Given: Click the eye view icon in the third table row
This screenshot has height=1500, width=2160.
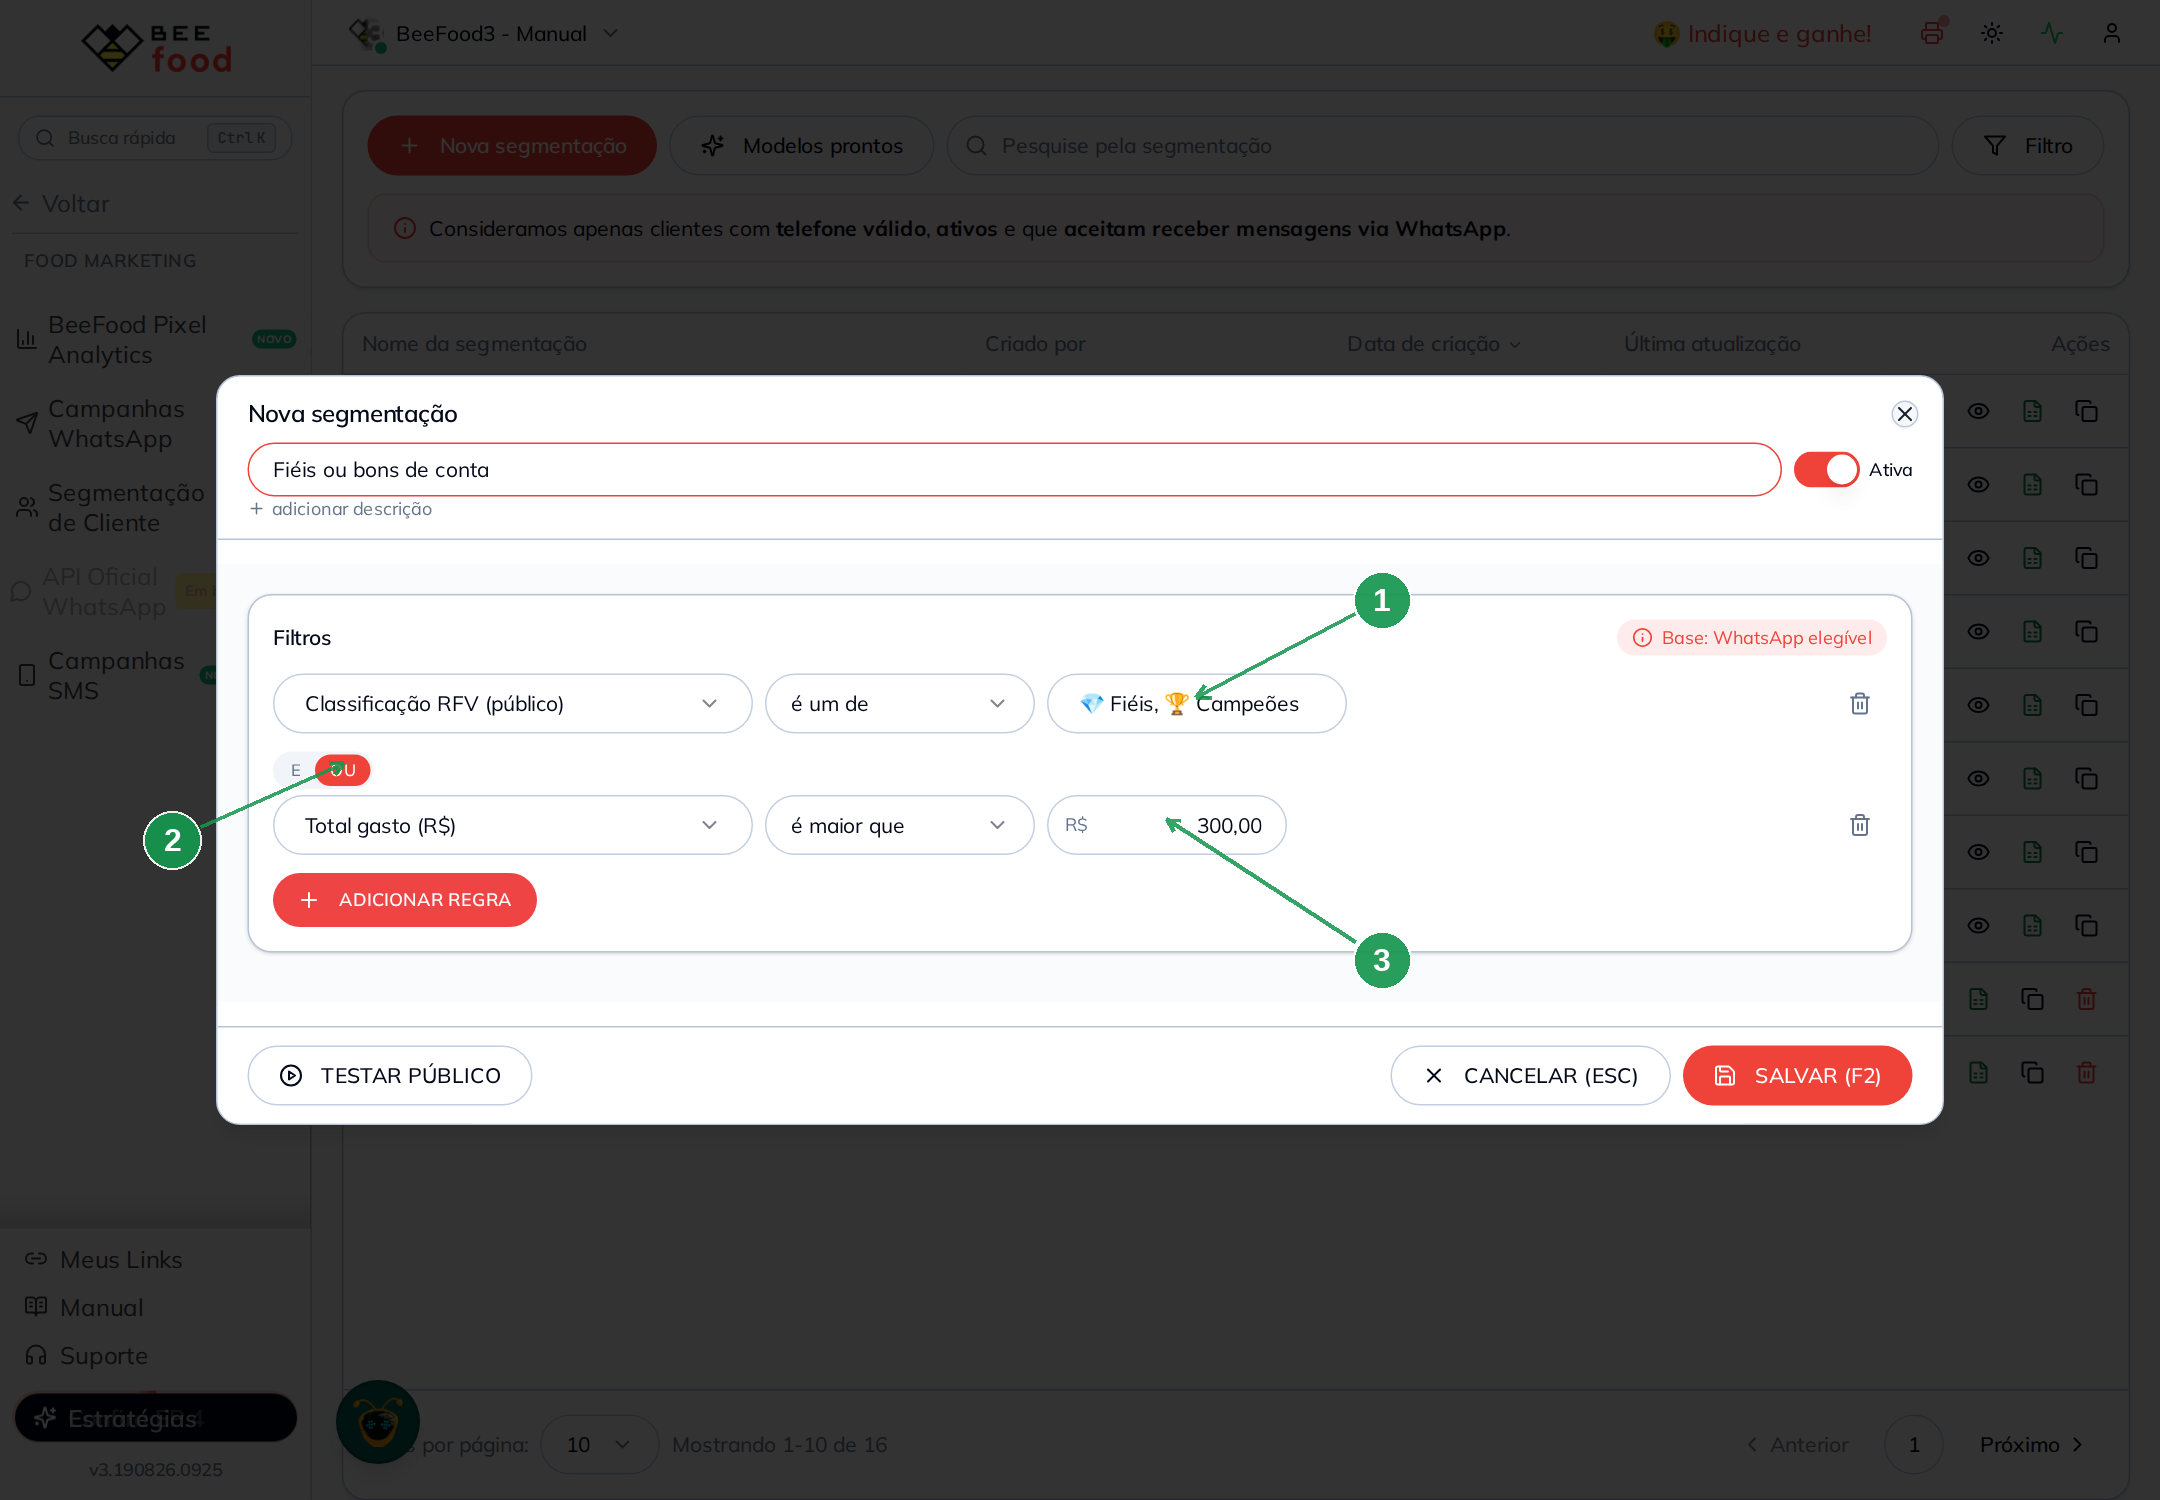Looking at the screenshot, I should pyautogui.click(x=1978, y=558).
